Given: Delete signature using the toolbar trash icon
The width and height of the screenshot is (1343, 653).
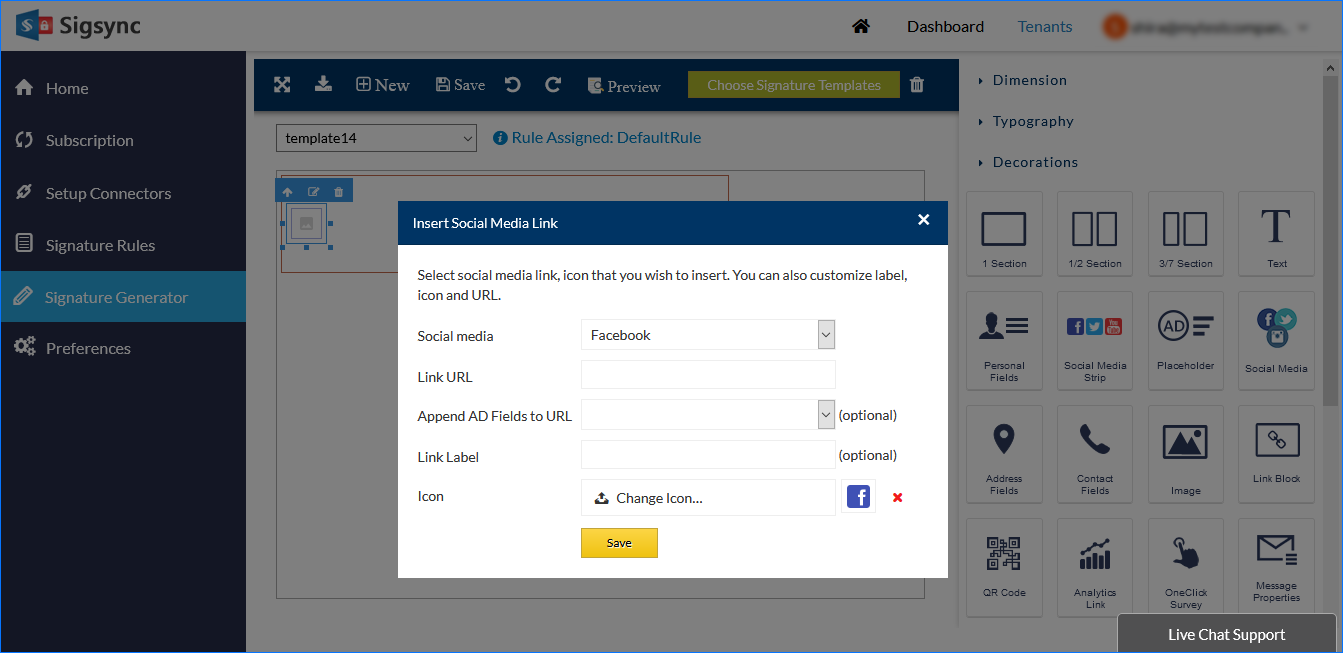Looking at the screenshot, I should (917, 85).
